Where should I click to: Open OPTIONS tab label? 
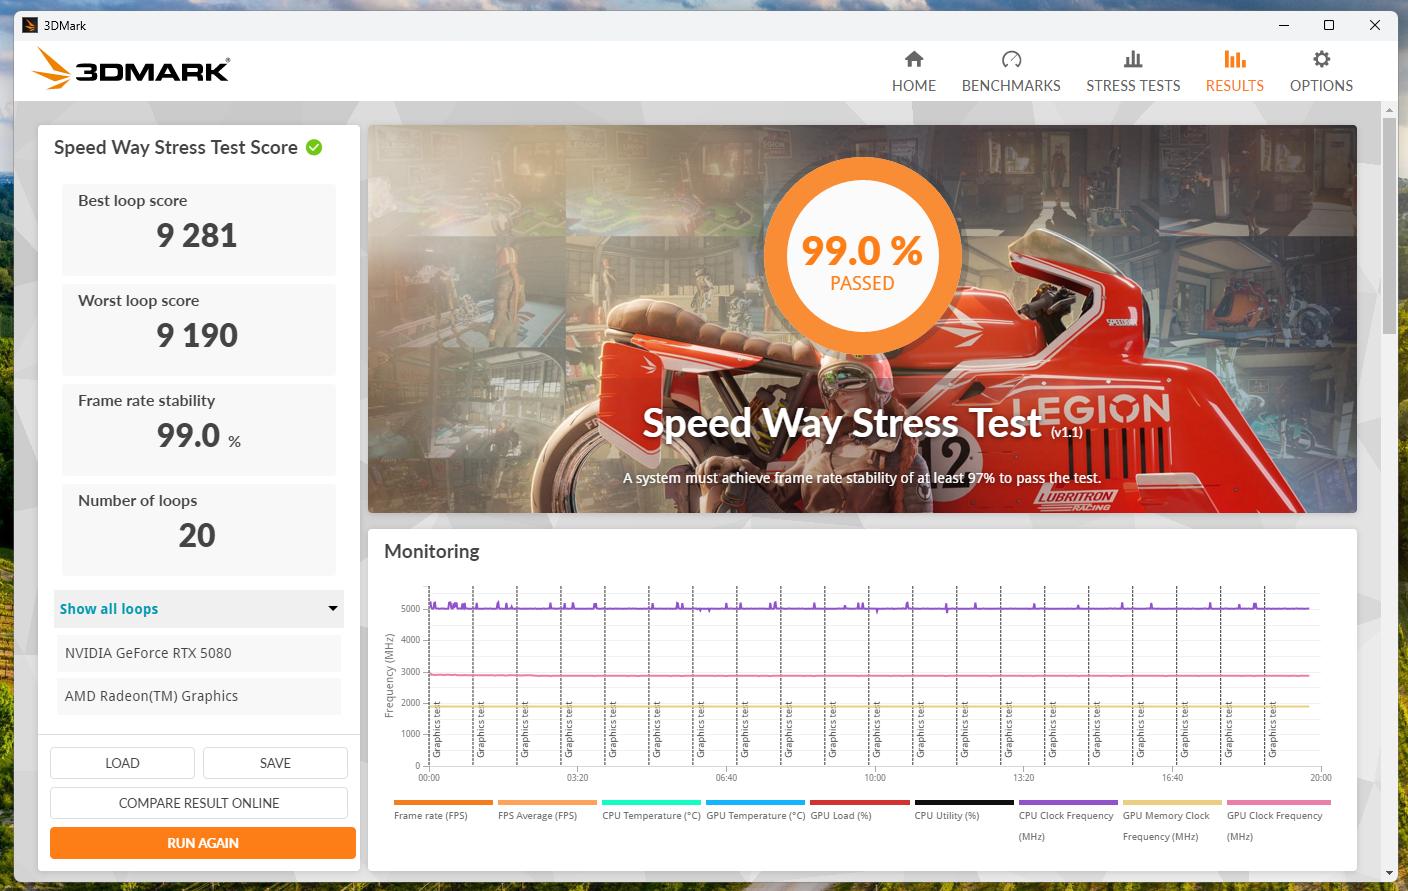pos(1321,86)
